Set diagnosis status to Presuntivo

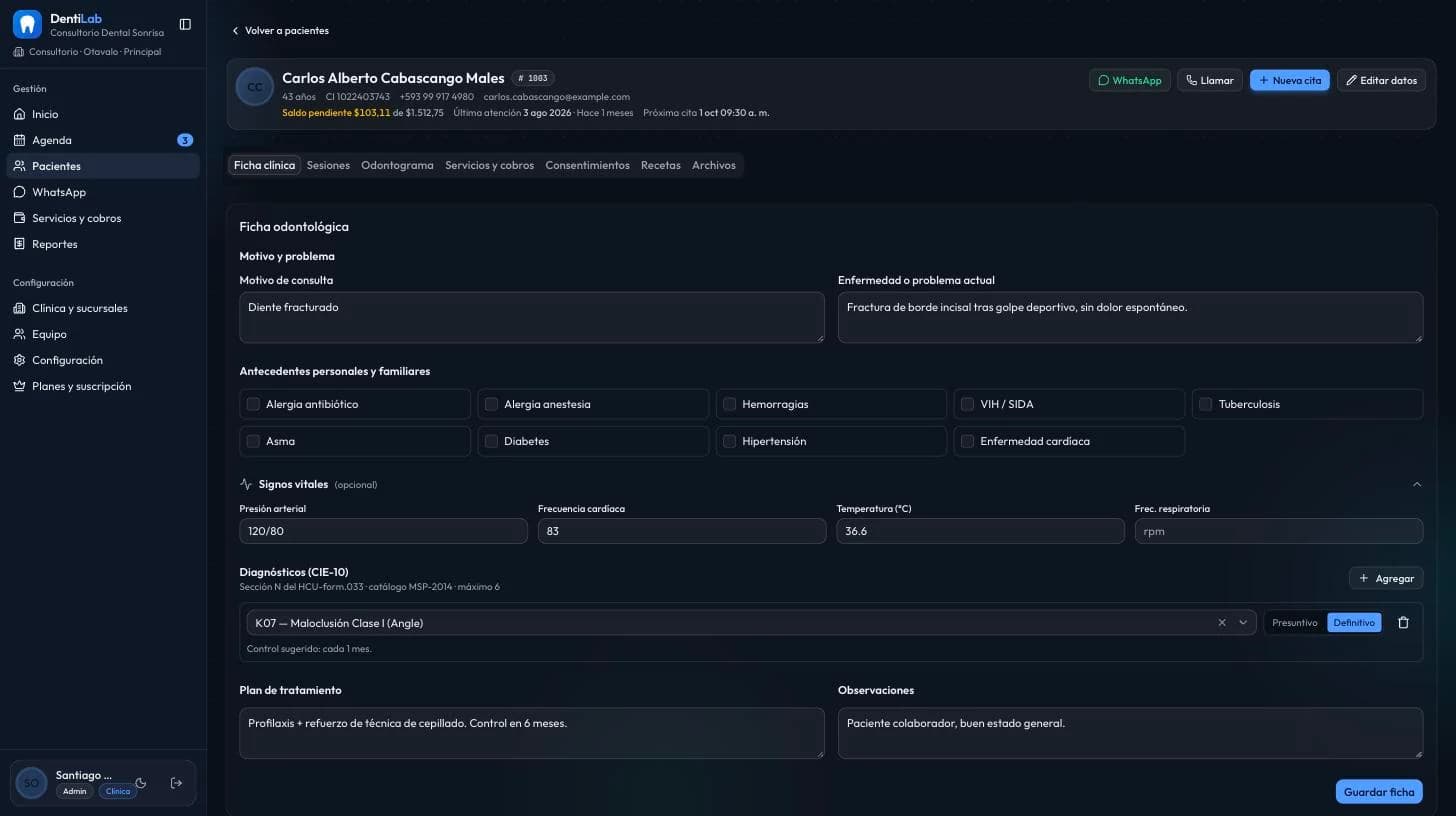click(1295, 622)
